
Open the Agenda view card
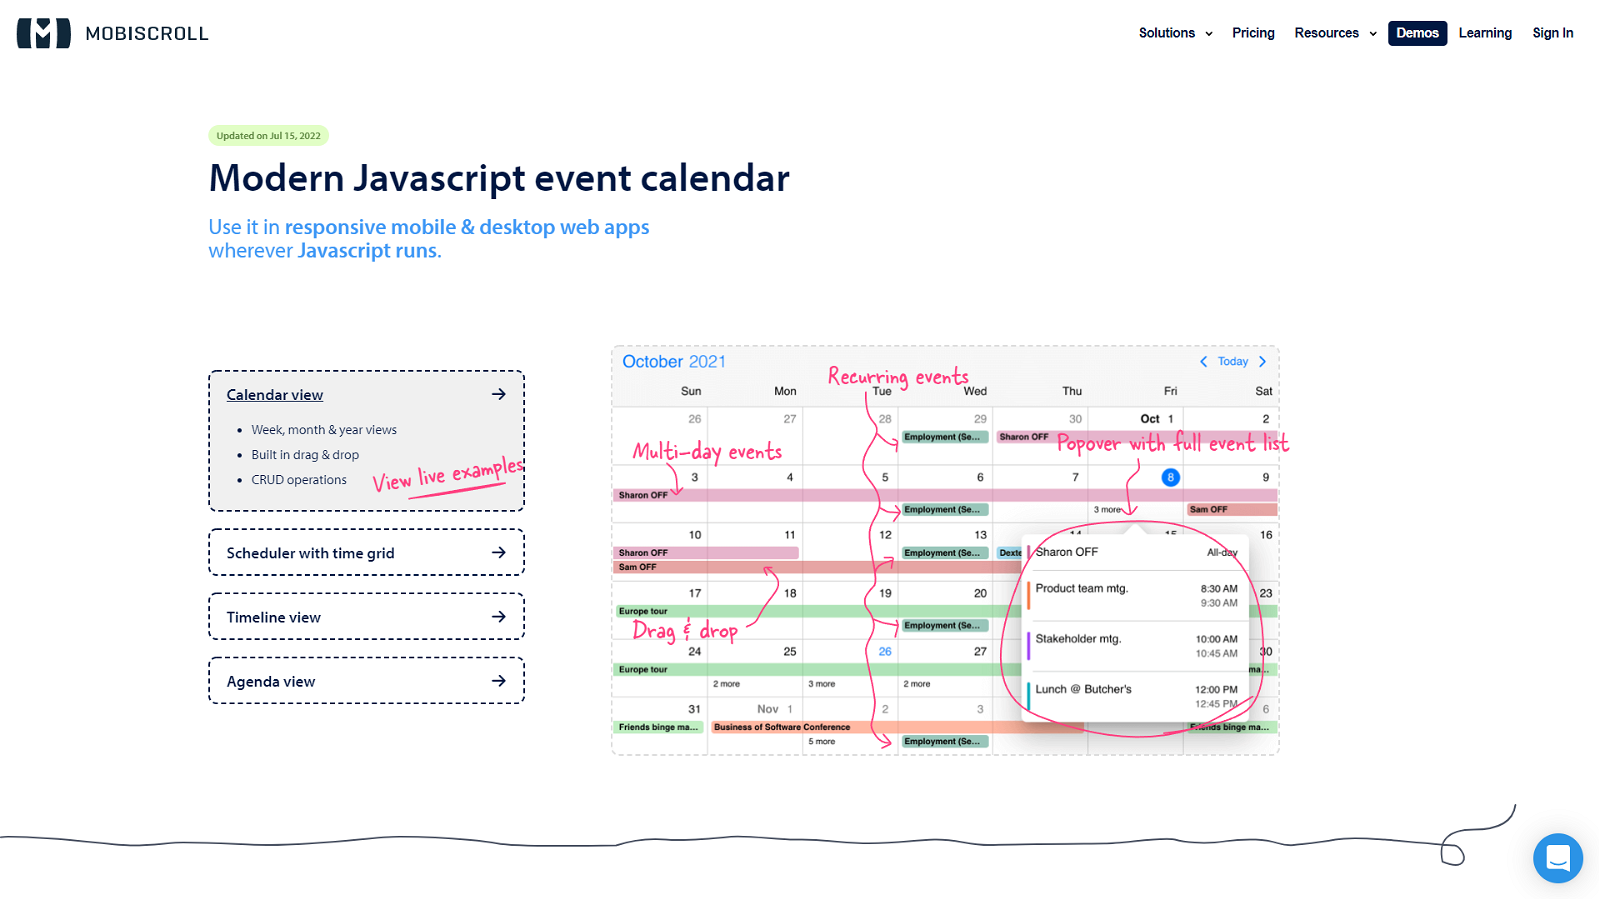click(x=366, y=680)
